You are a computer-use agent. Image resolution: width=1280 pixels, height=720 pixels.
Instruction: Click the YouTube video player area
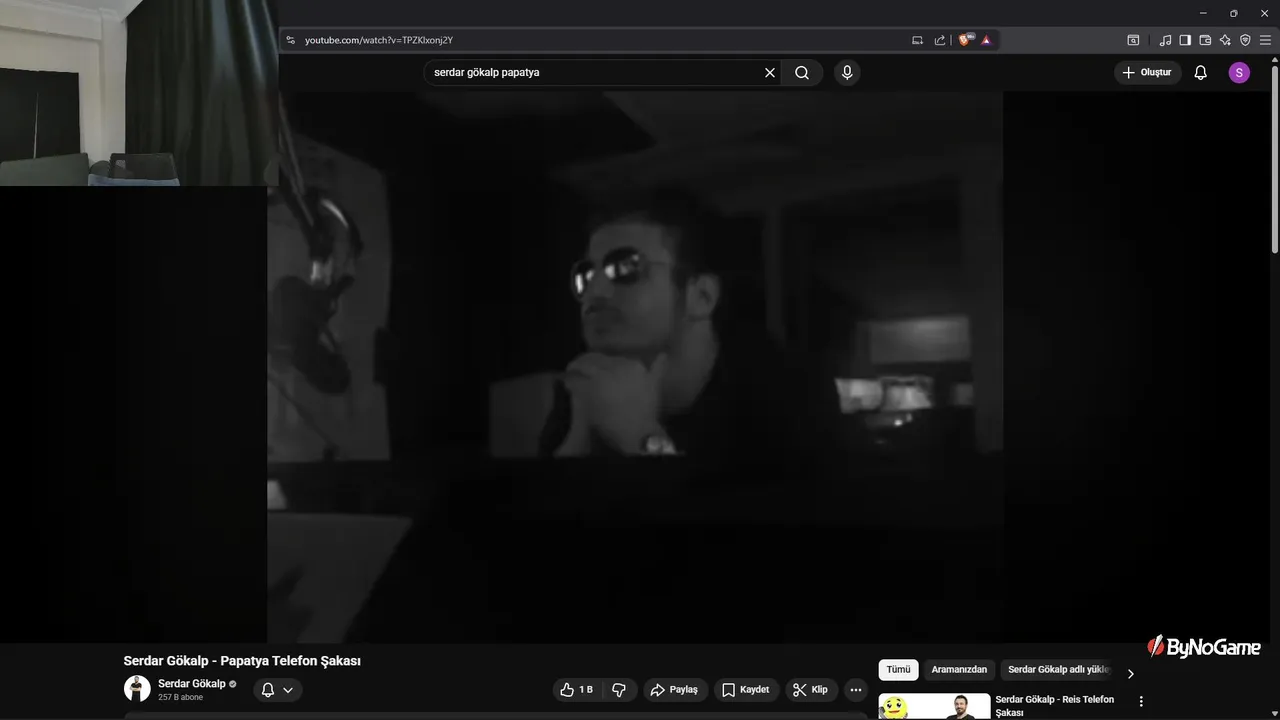635,367
